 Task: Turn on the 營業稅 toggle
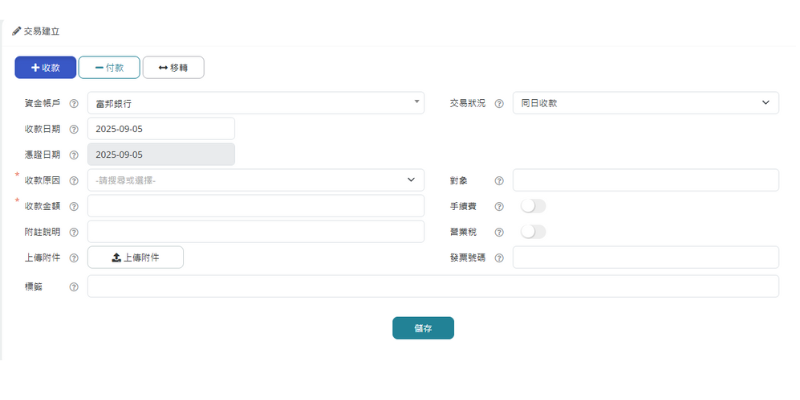pyautogui.click(x=533, y=232)
